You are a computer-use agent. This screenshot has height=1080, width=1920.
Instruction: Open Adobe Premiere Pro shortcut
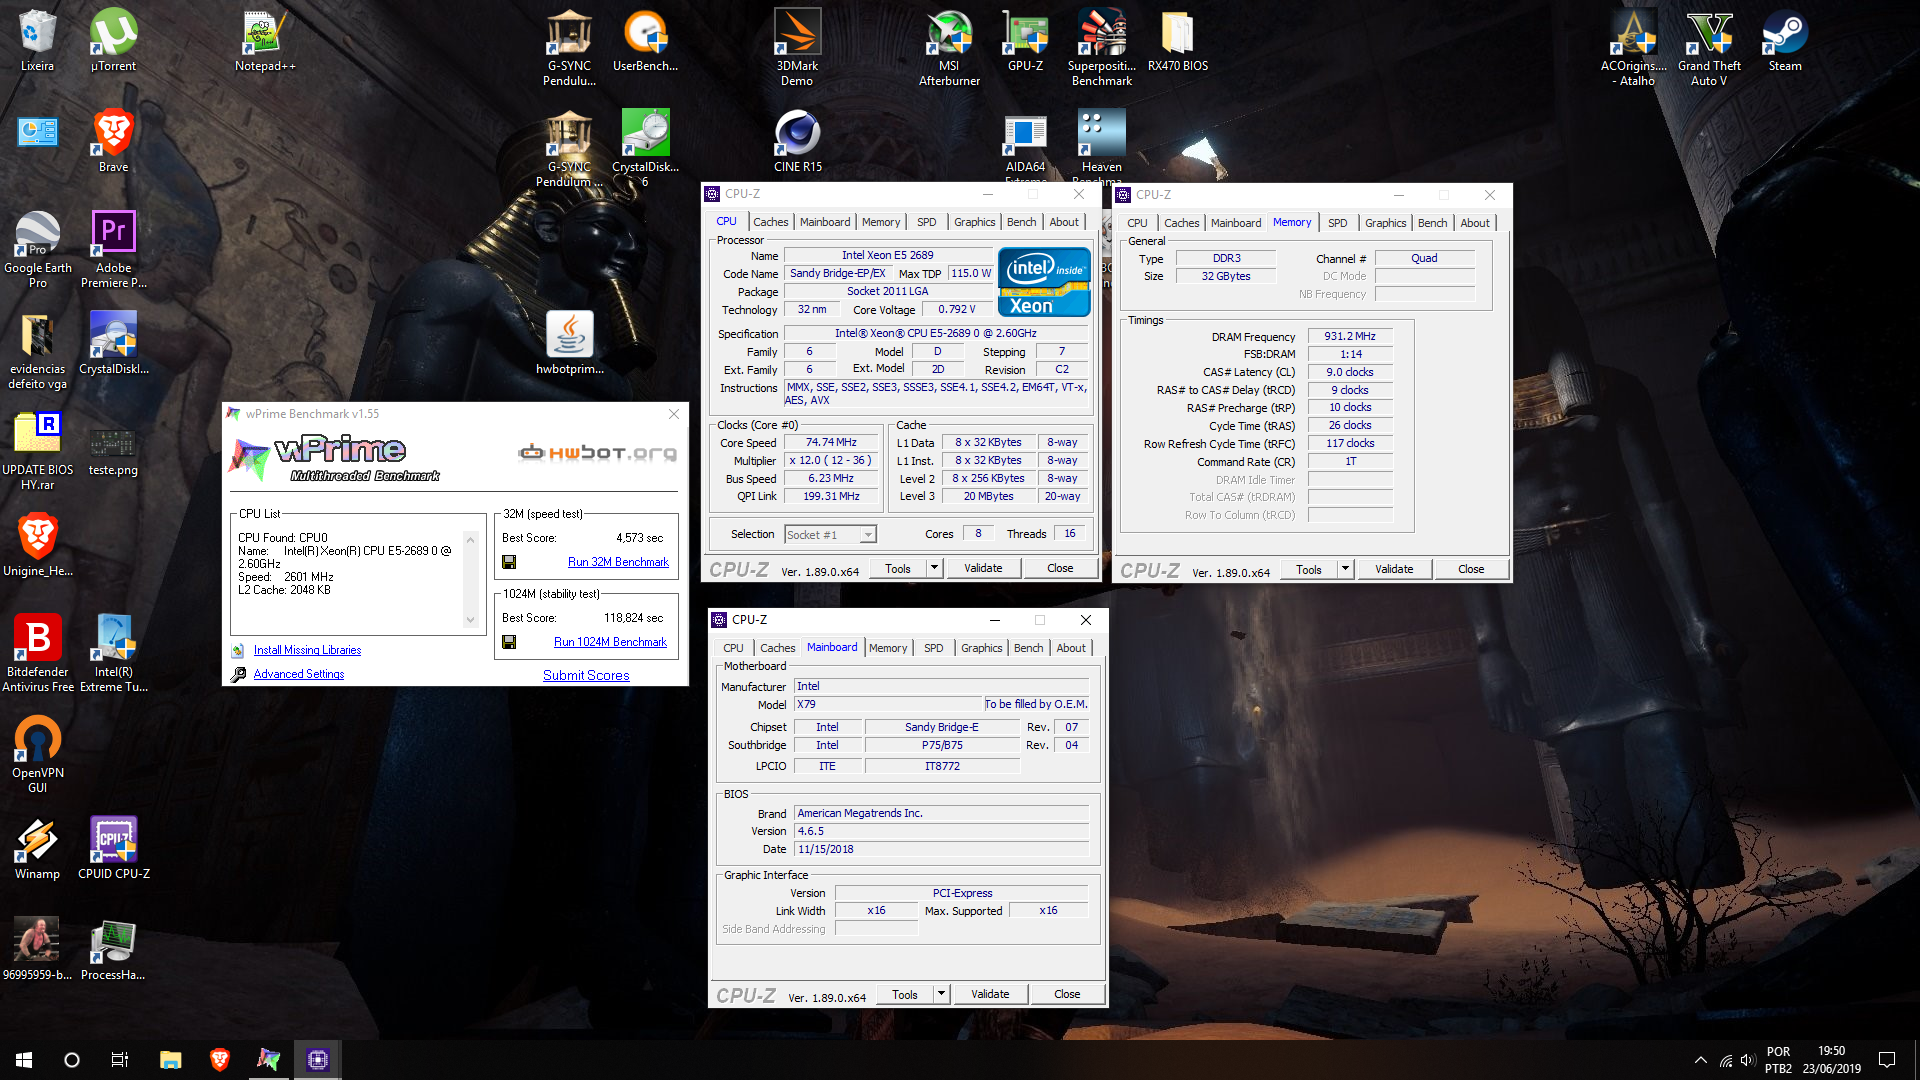[113, 249]
